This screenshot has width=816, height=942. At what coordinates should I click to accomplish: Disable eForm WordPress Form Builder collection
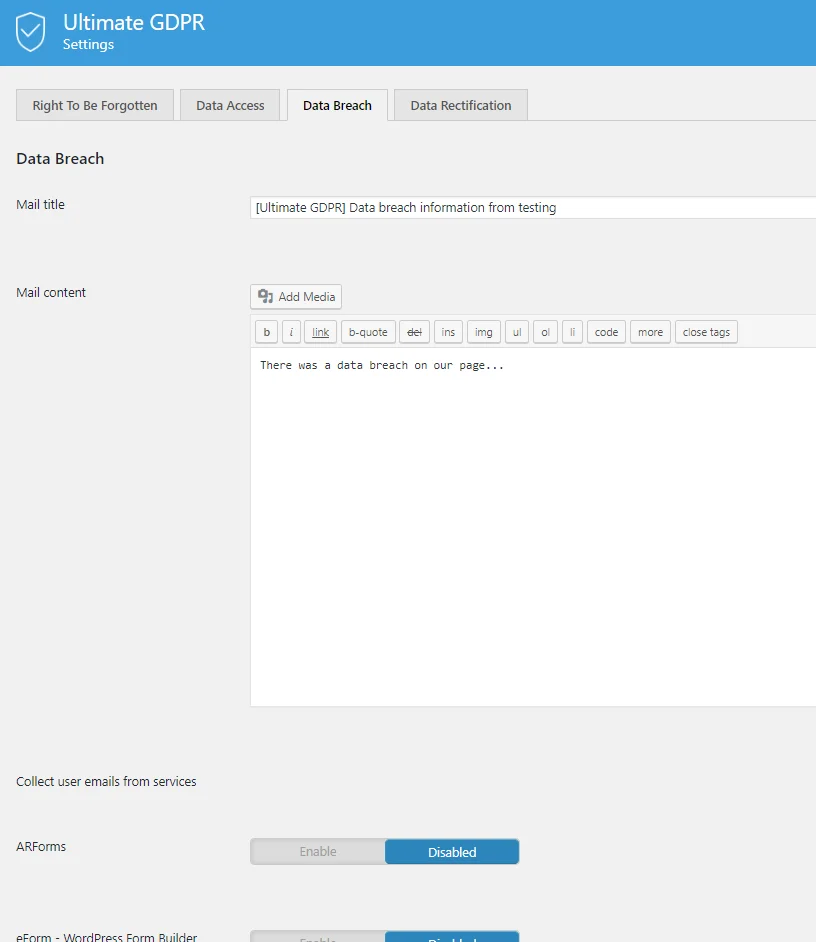pyautogui.click(x=452, y=936)
